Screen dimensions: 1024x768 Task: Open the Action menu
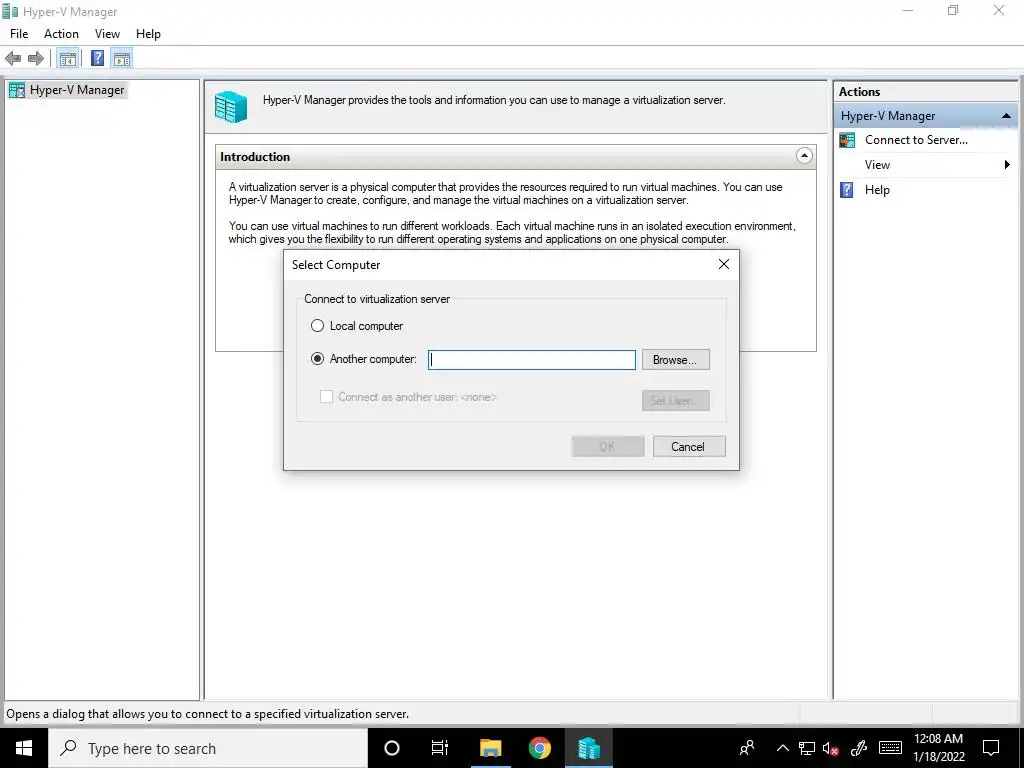tap(61, 34)
